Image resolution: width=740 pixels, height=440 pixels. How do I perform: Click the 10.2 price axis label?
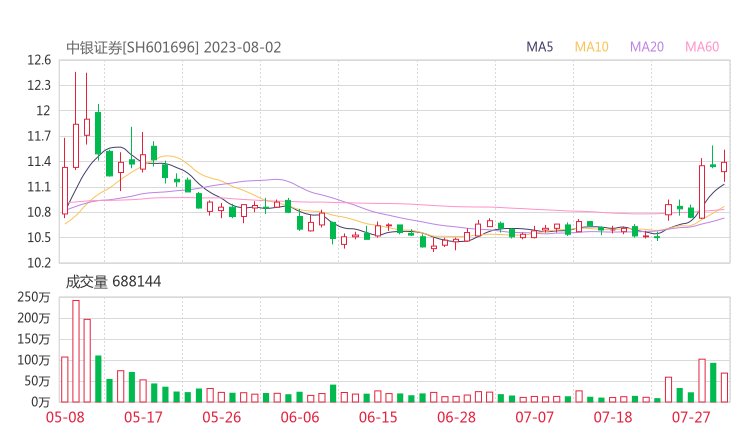[39, 263]
